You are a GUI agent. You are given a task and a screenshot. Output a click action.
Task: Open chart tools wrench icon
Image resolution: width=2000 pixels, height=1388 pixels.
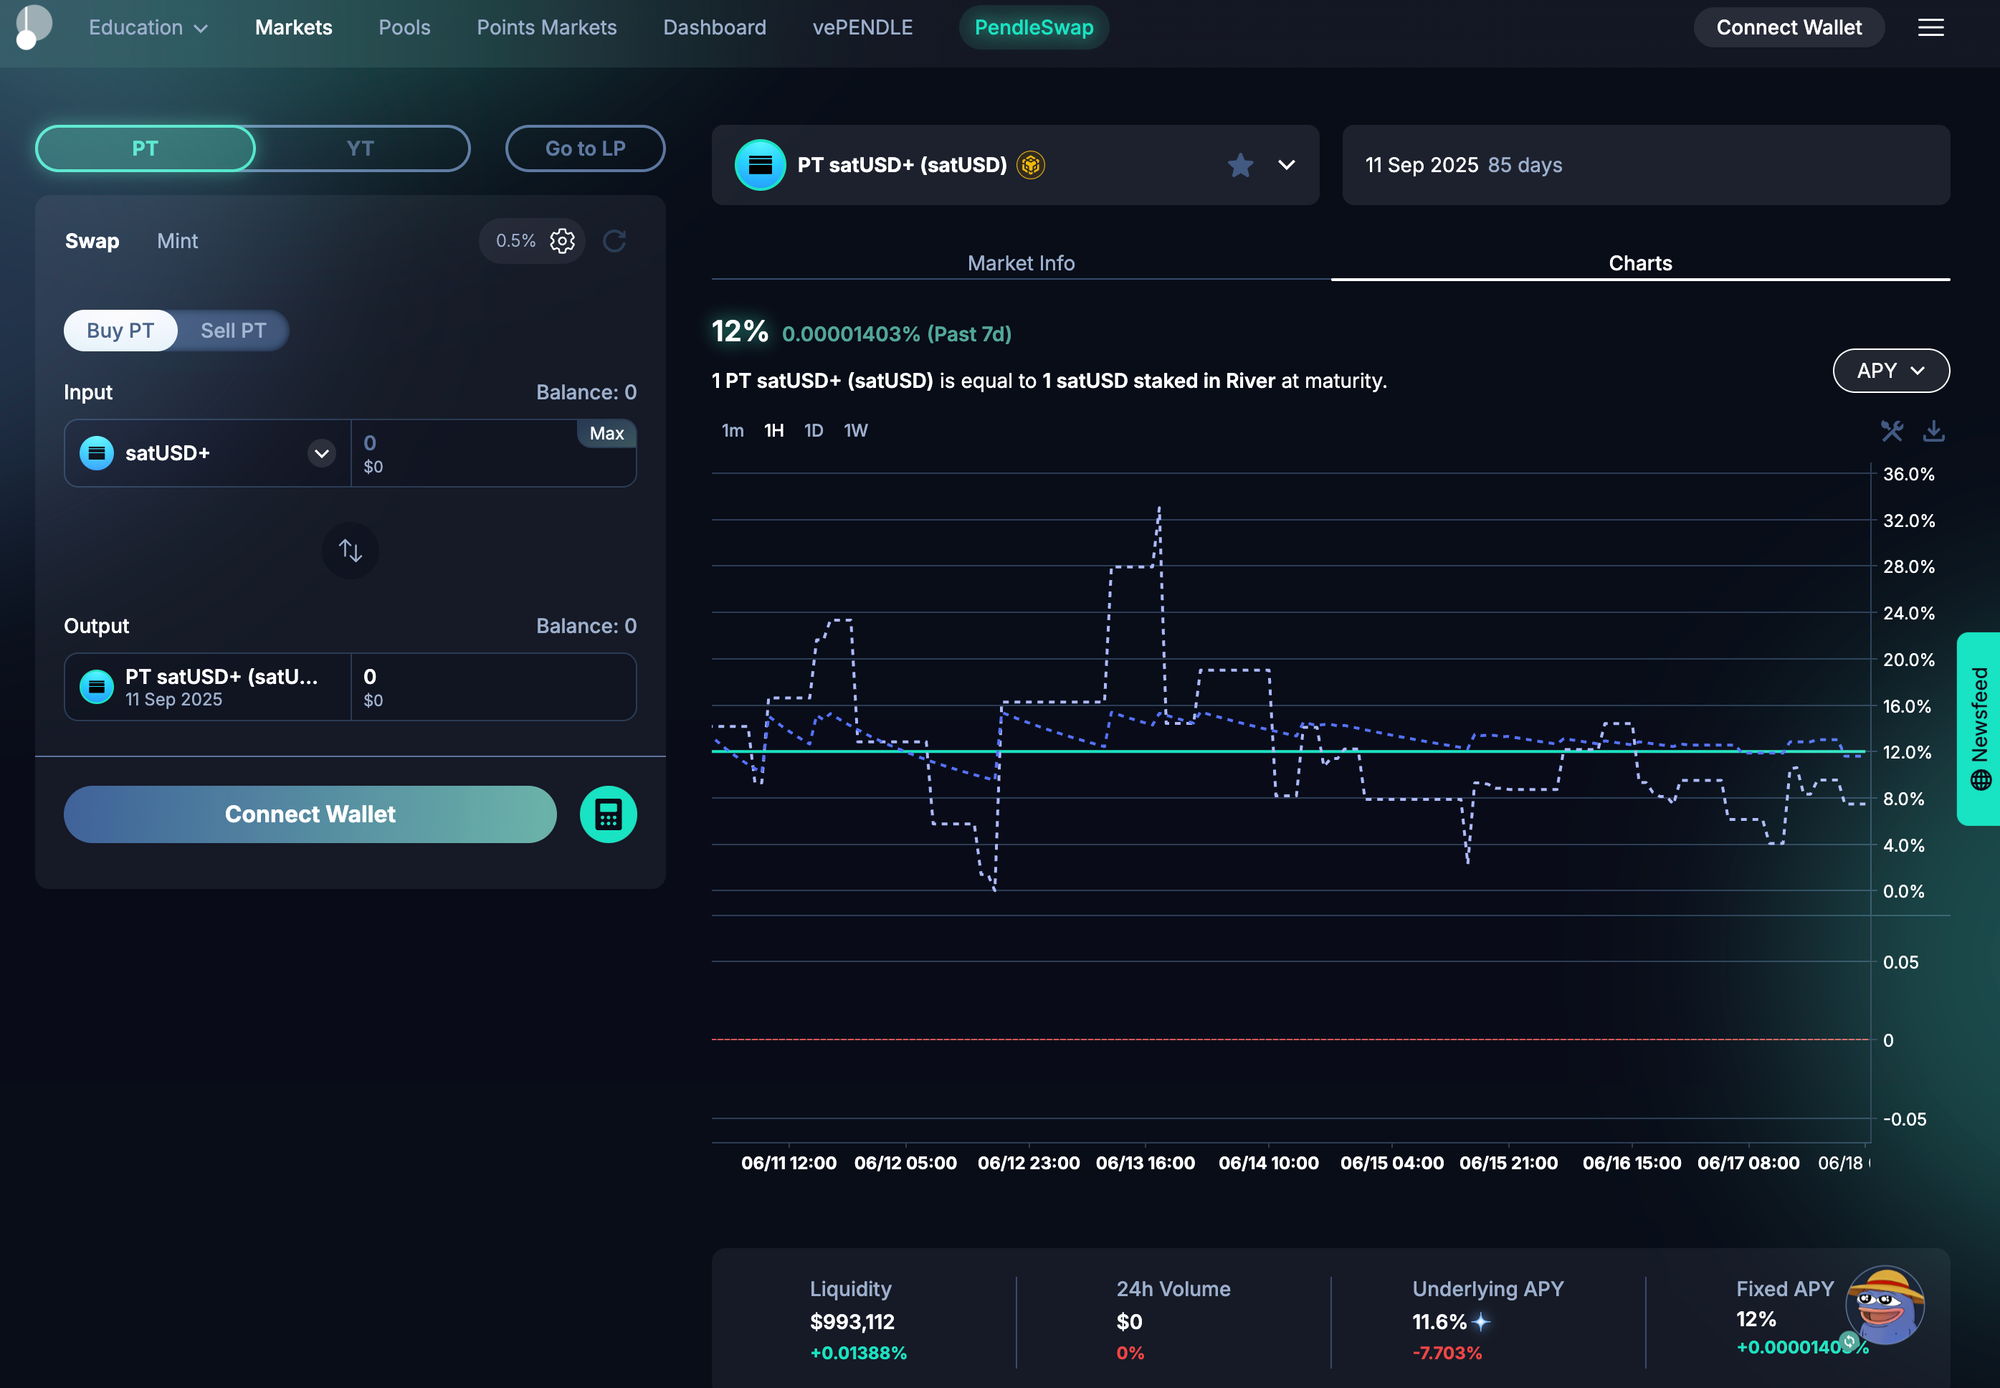[x=1891, y=431]
